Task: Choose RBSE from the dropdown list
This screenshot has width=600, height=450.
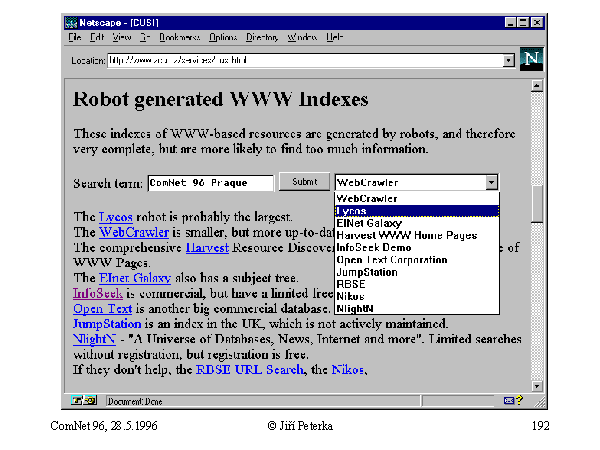Action: pyautogui.click(x=417, y=284)
